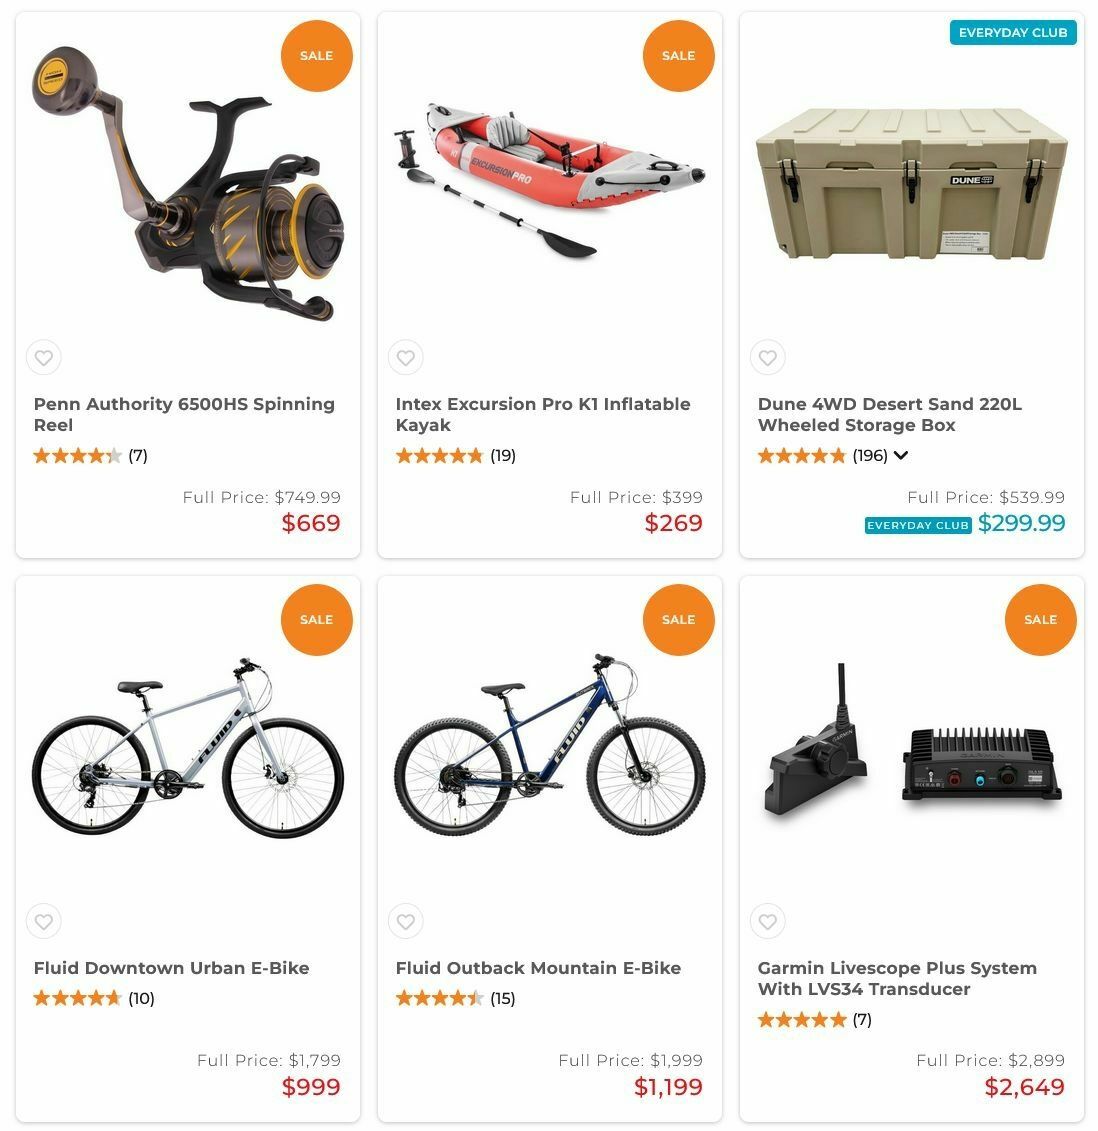Click heart icon on Garmin Livescope card
The image size is (1098, 1131).
[768, 921]
